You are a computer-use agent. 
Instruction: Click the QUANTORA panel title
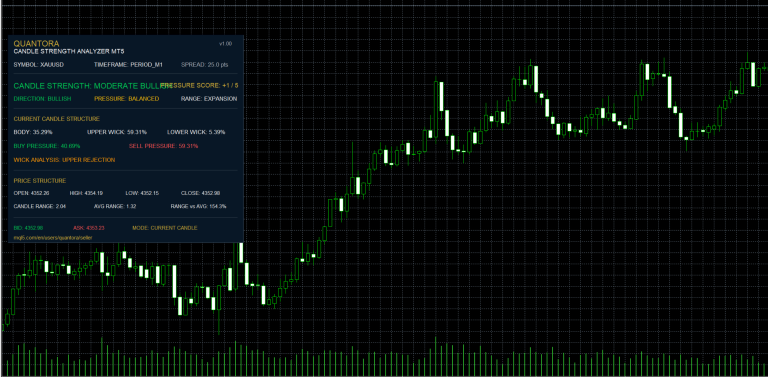pyautogui.click(x=36, y=44)
